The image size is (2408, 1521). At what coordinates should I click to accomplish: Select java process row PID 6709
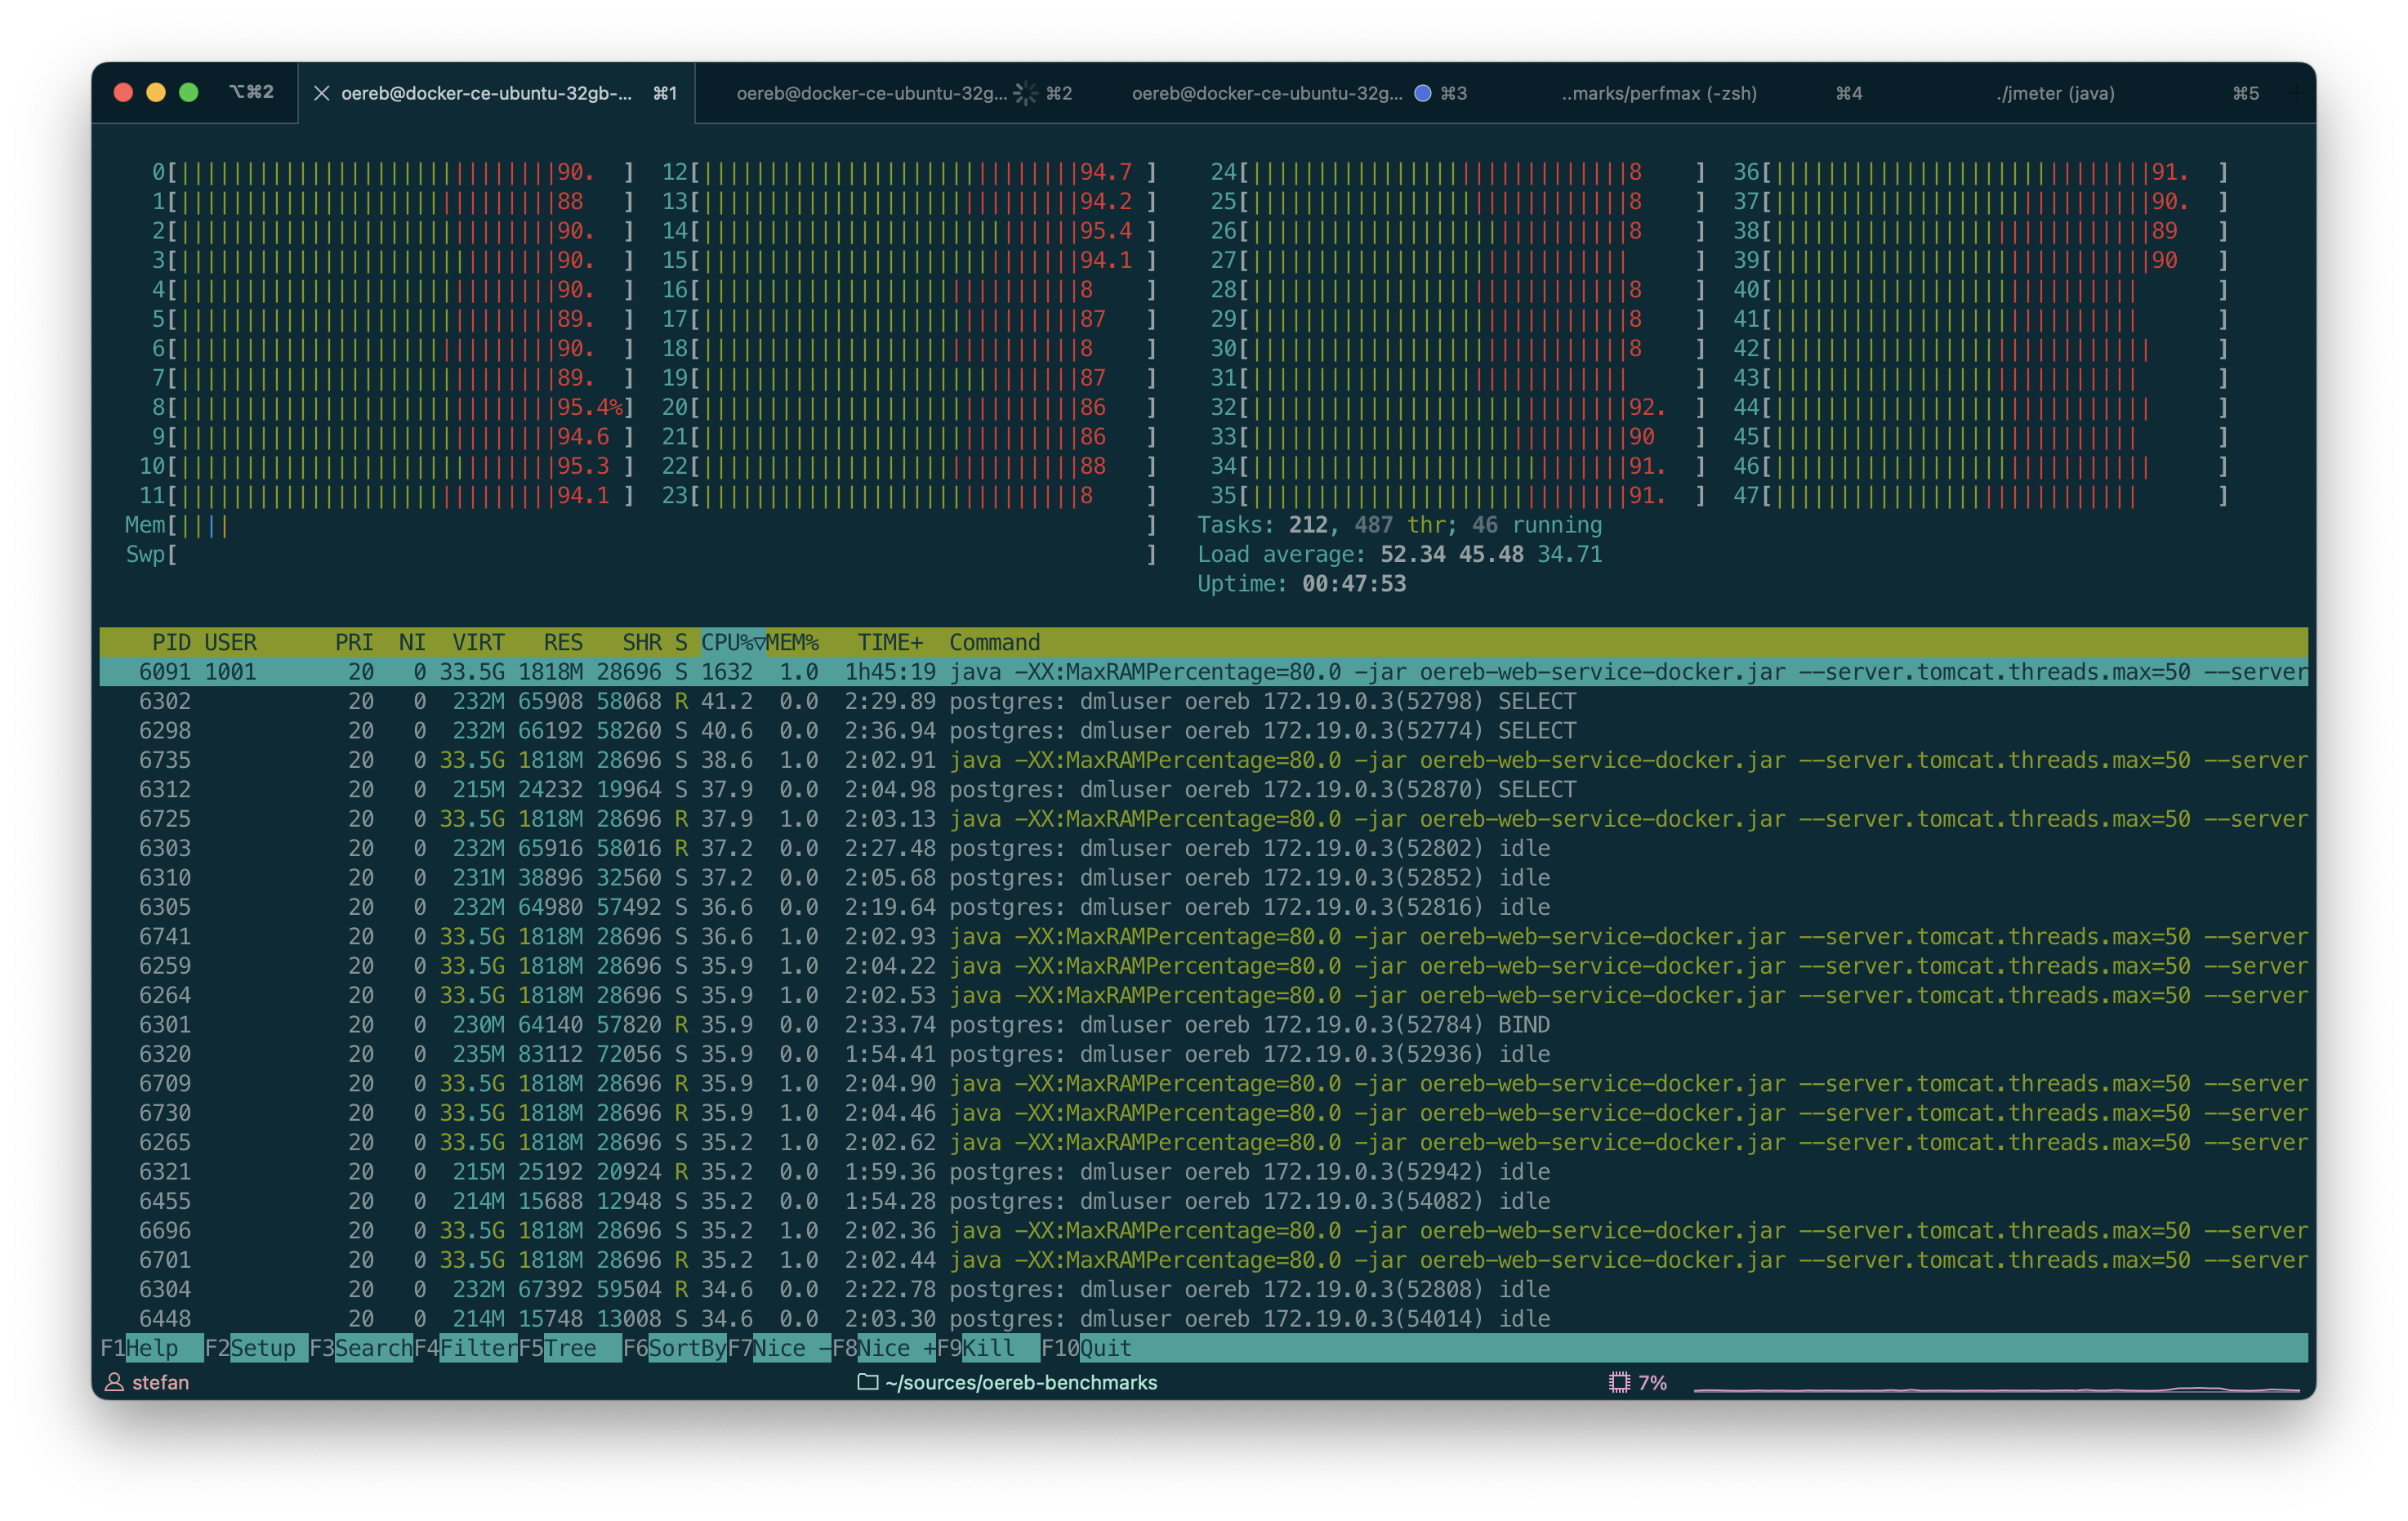(1204, 1084)
